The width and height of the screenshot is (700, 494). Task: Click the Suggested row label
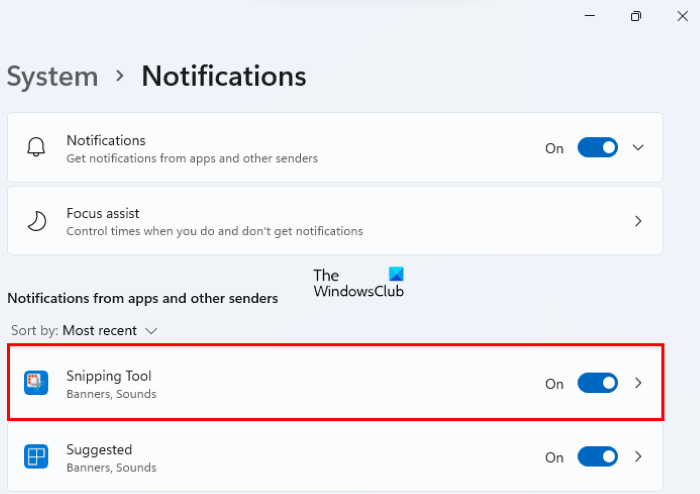pyautogui.click(x=99, y=450)
